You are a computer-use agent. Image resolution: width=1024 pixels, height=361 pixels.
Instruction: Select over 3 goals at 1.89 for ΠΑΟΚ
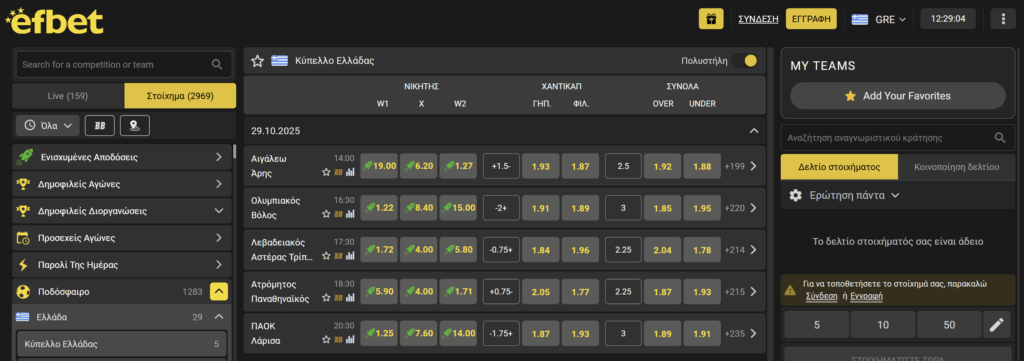[663, 333]
